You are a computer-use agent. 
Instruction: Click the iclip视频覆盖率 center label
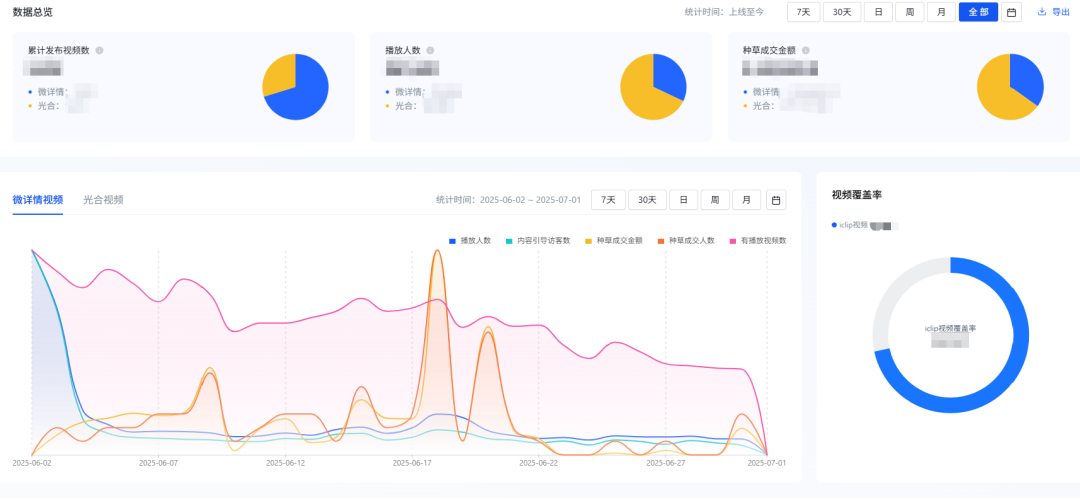(x=951, y=328)
